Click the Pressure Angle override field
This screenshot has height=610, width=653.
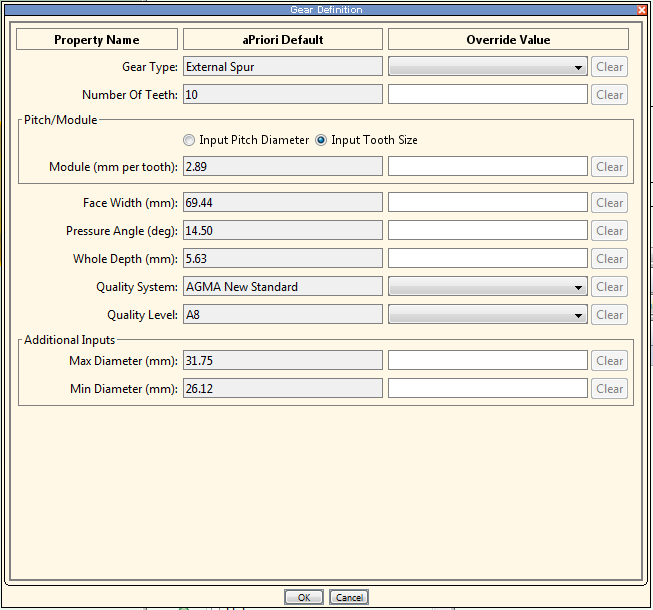[487, 231]
